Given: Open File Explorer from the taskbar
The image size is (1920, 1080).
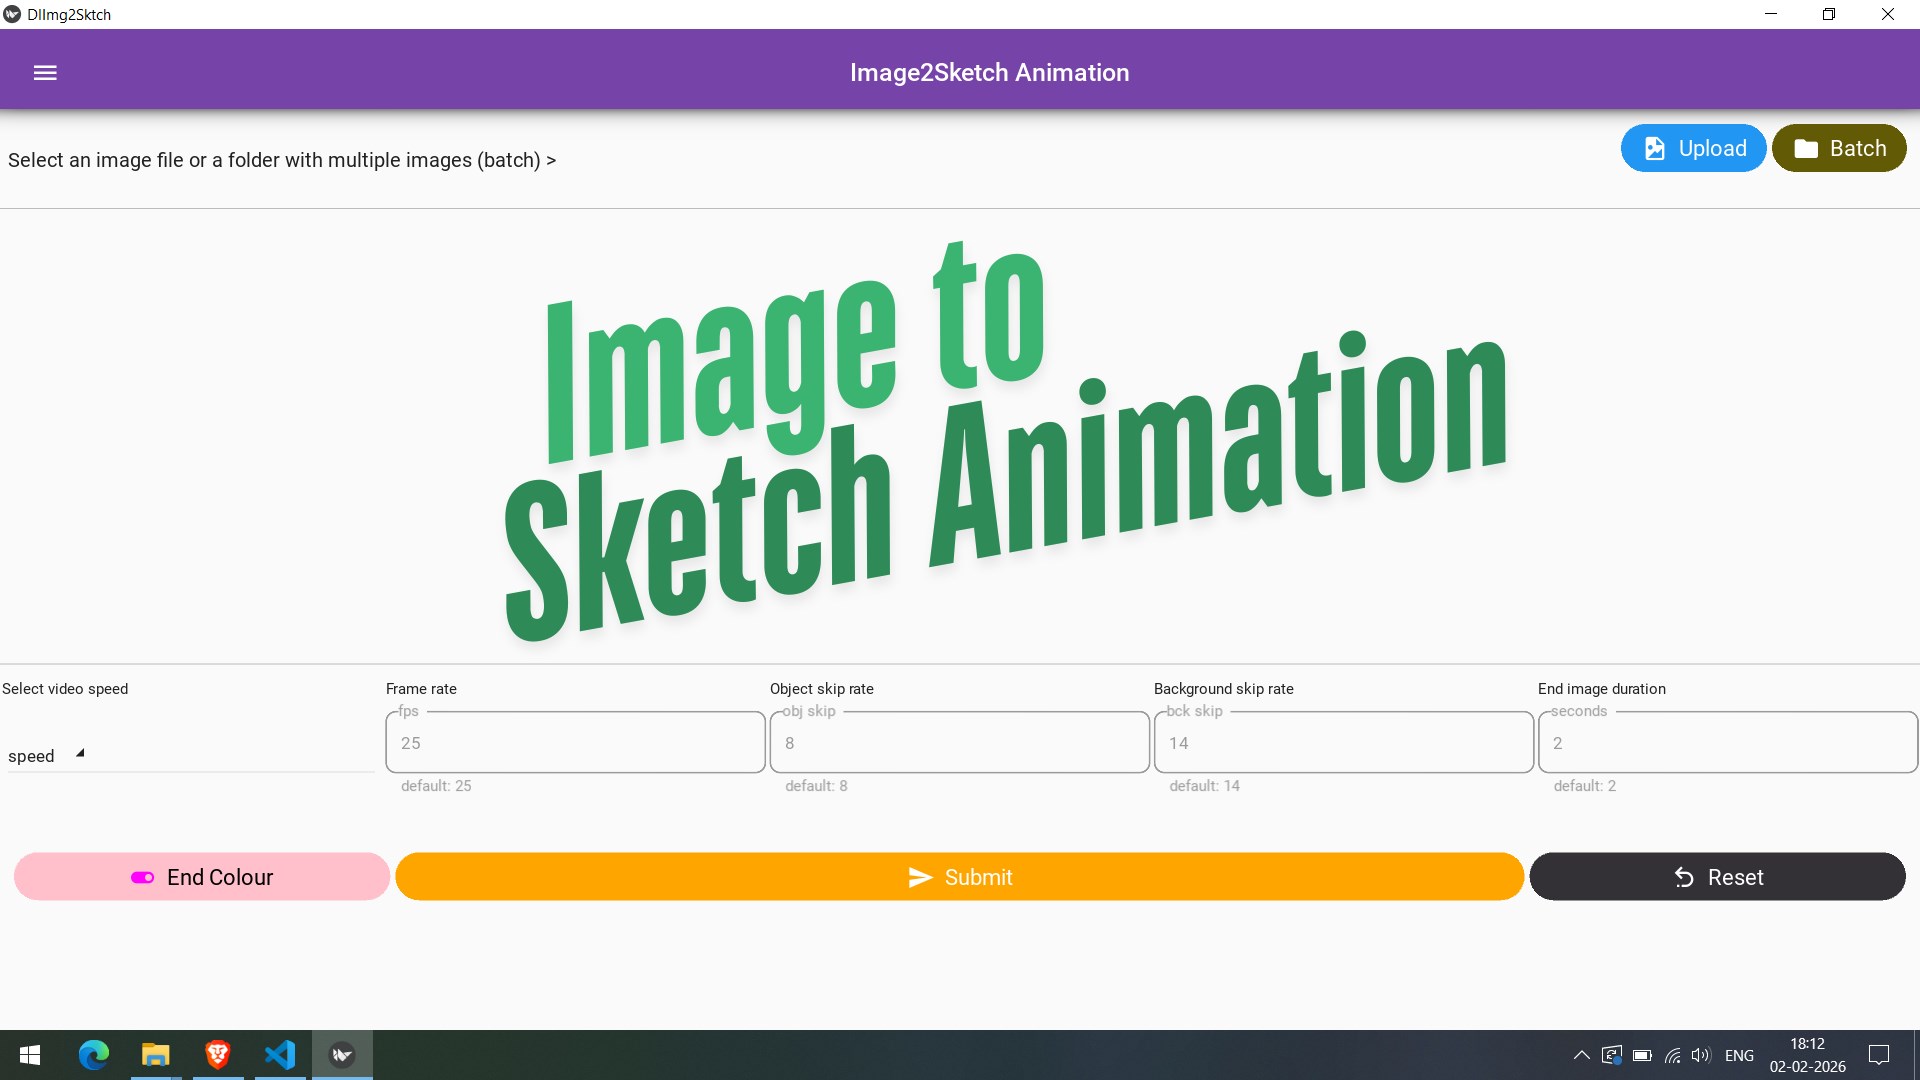Looking at the screenshot, I should tap(156, 1055).
